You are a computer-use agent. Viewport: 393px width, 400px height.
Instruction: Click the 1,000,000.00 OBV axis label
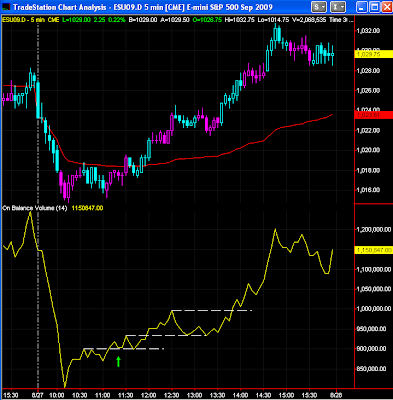tap(374, 309)
